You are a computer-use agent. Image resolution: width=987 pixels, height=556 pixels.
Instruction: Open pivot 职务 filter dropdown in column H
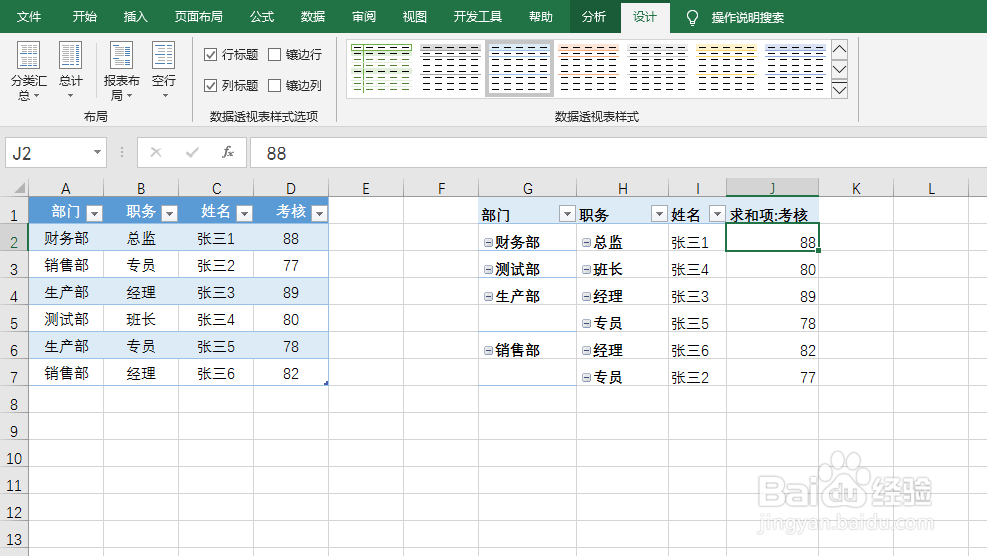(659, 214)
